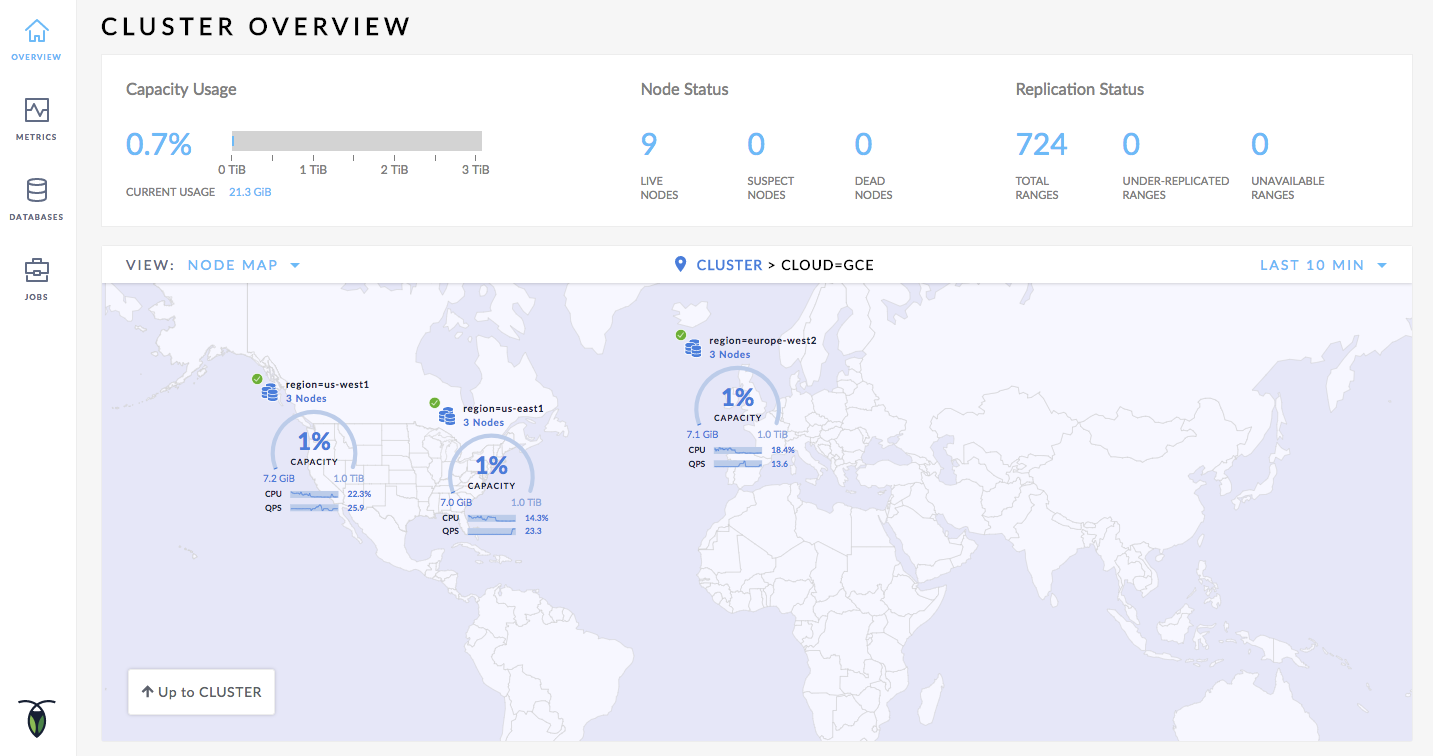Click the us-west1 1% capacity gauge
The image size is (1433, 756).
(314, 444)
